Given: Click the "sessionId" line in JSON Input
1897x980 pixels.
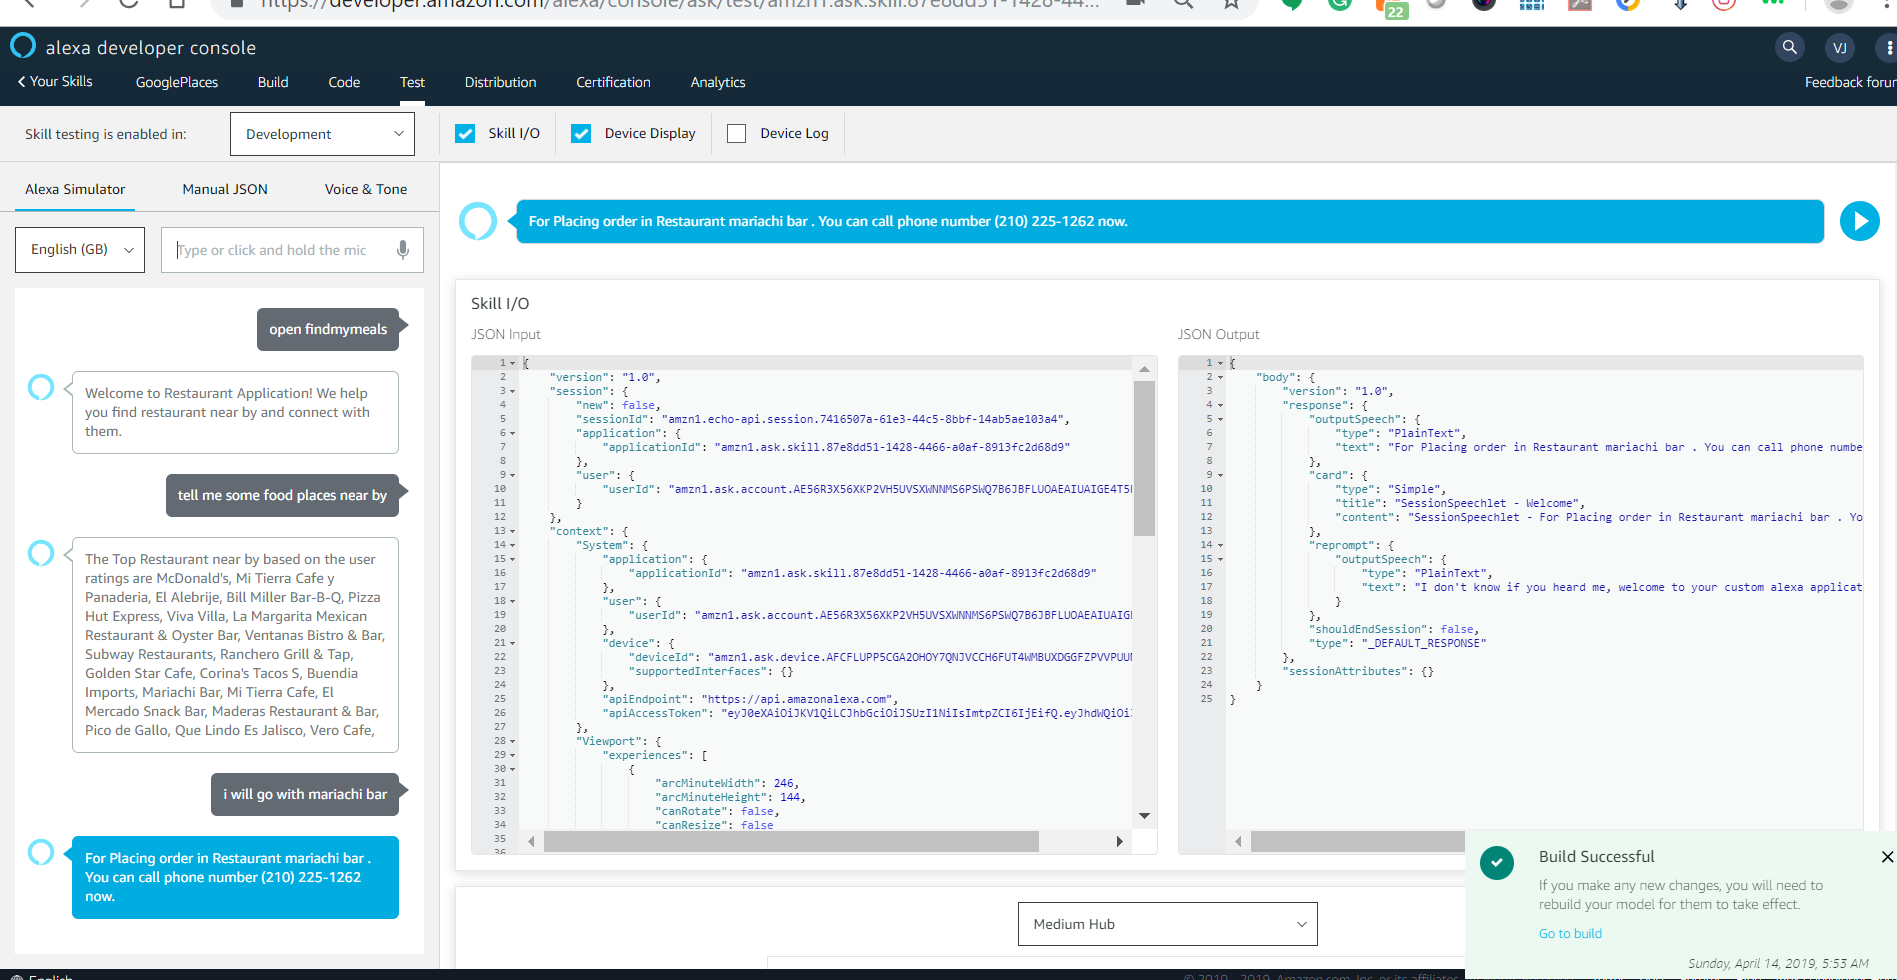Looking at the screenshot, I should (x=822, y=419).
